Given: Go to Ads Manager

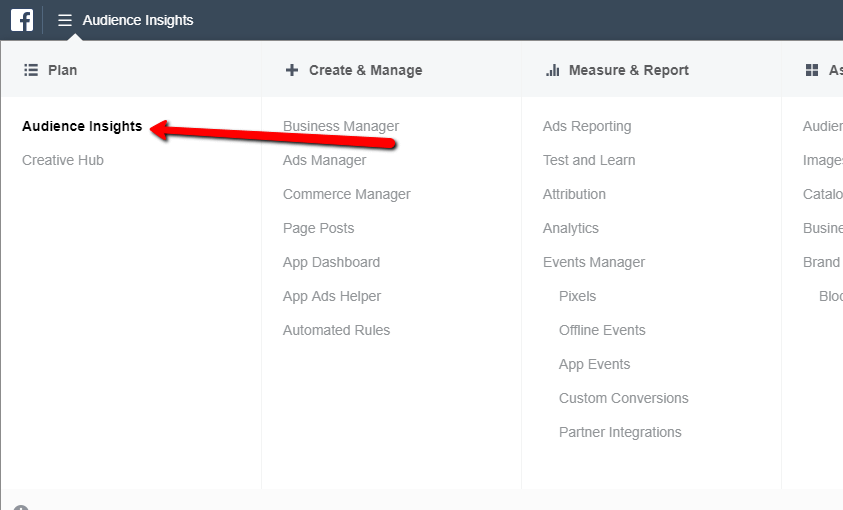Looking at the screenshot, I should (x=324, y=160).
